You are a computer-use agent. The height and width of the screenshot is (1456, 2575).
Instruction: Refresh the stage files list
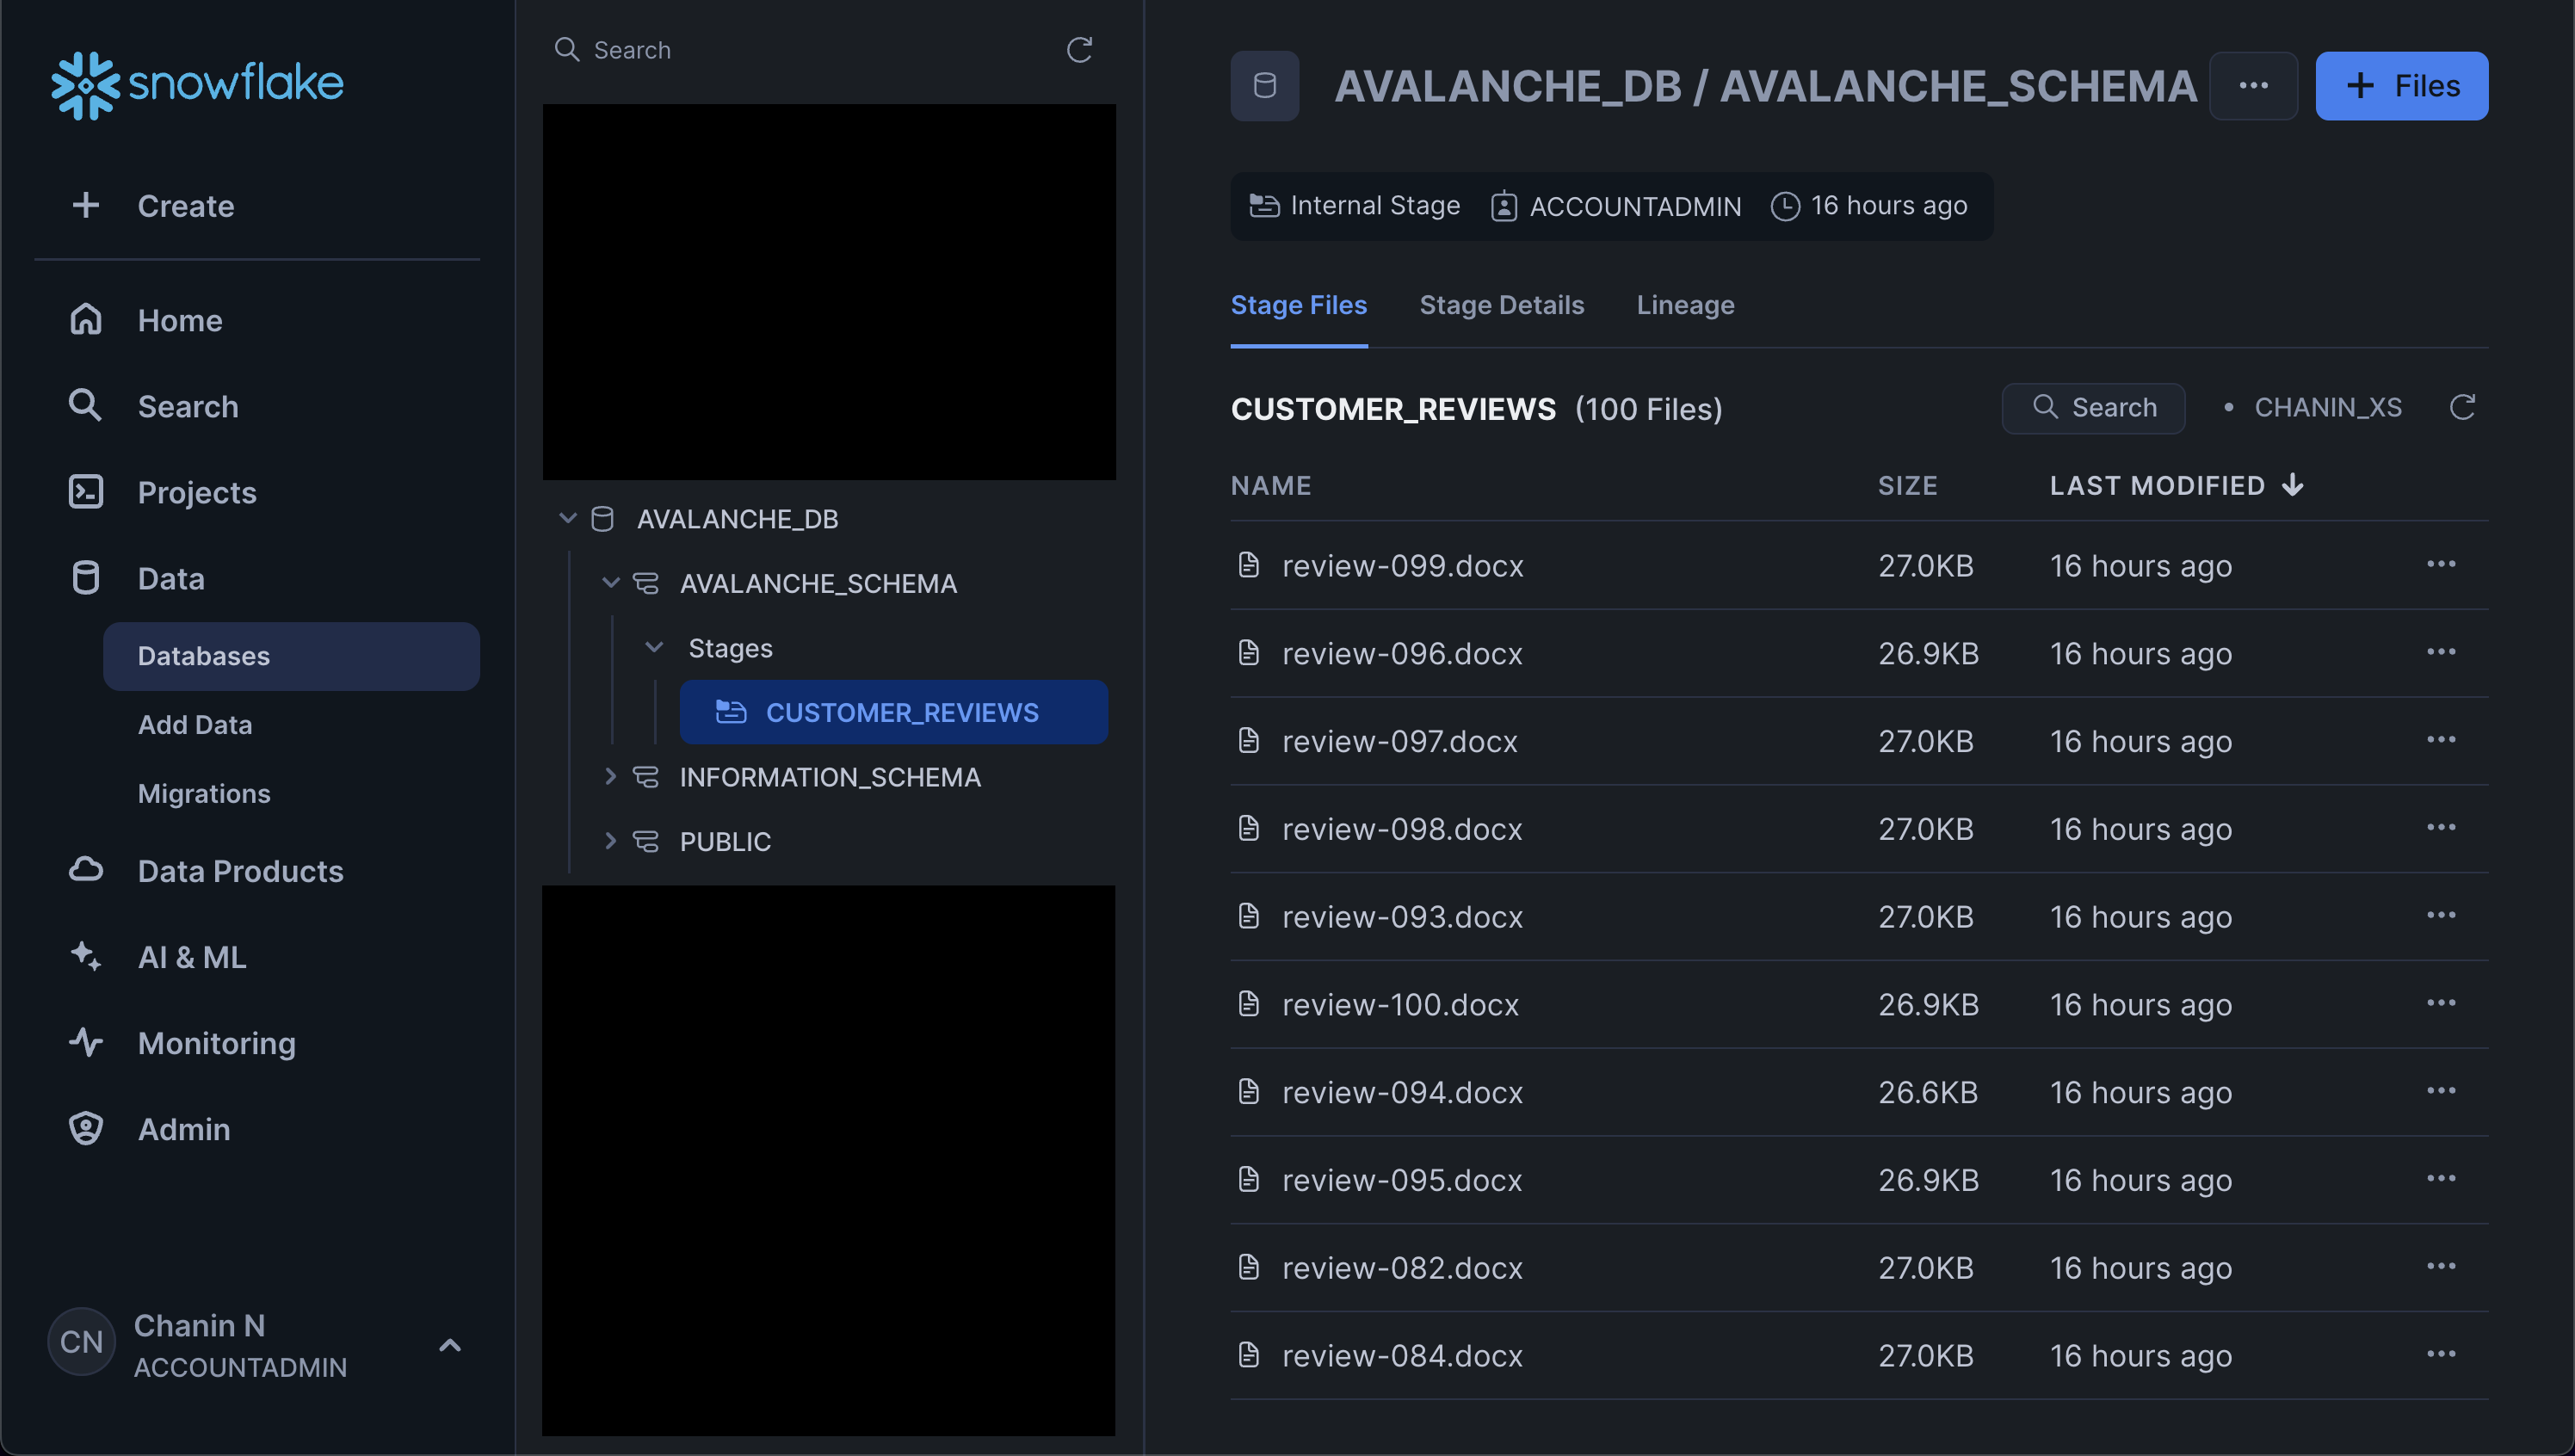click(2462, 407)
